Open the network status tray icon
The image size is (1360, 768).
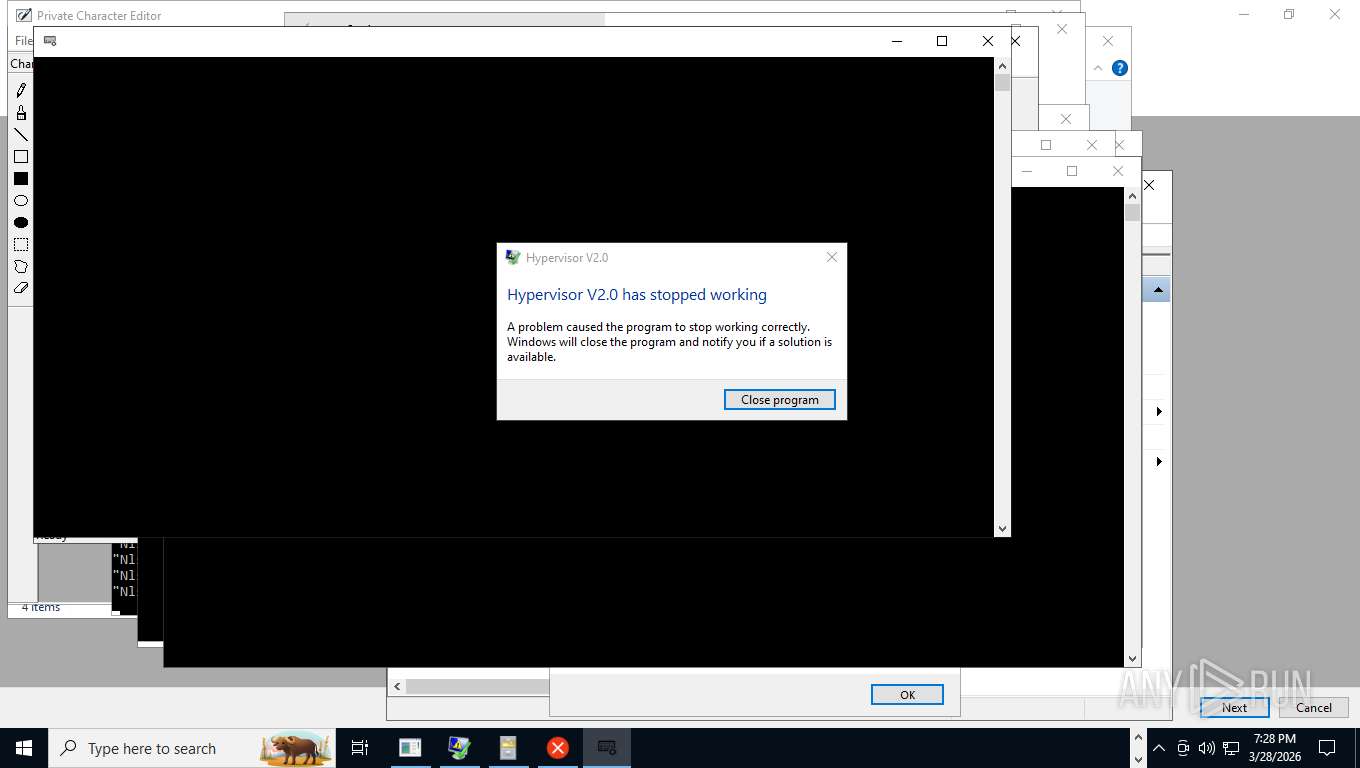1231,748
